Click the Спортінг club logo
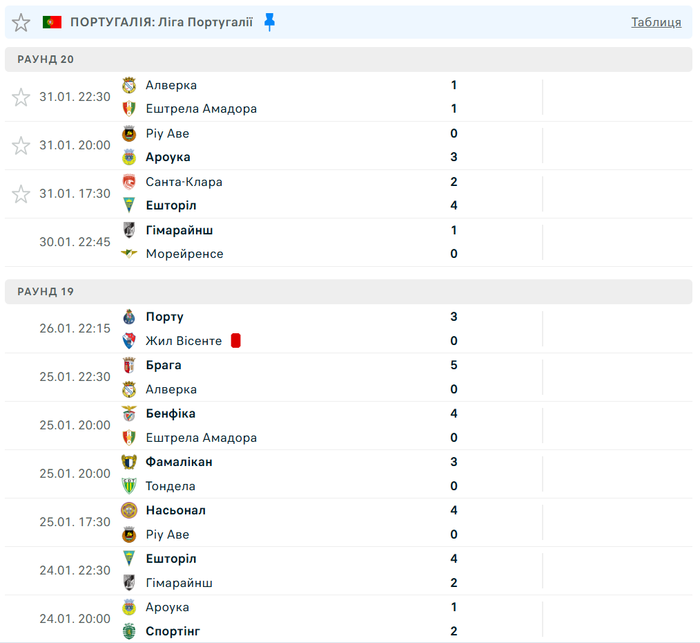 [129, 631]
